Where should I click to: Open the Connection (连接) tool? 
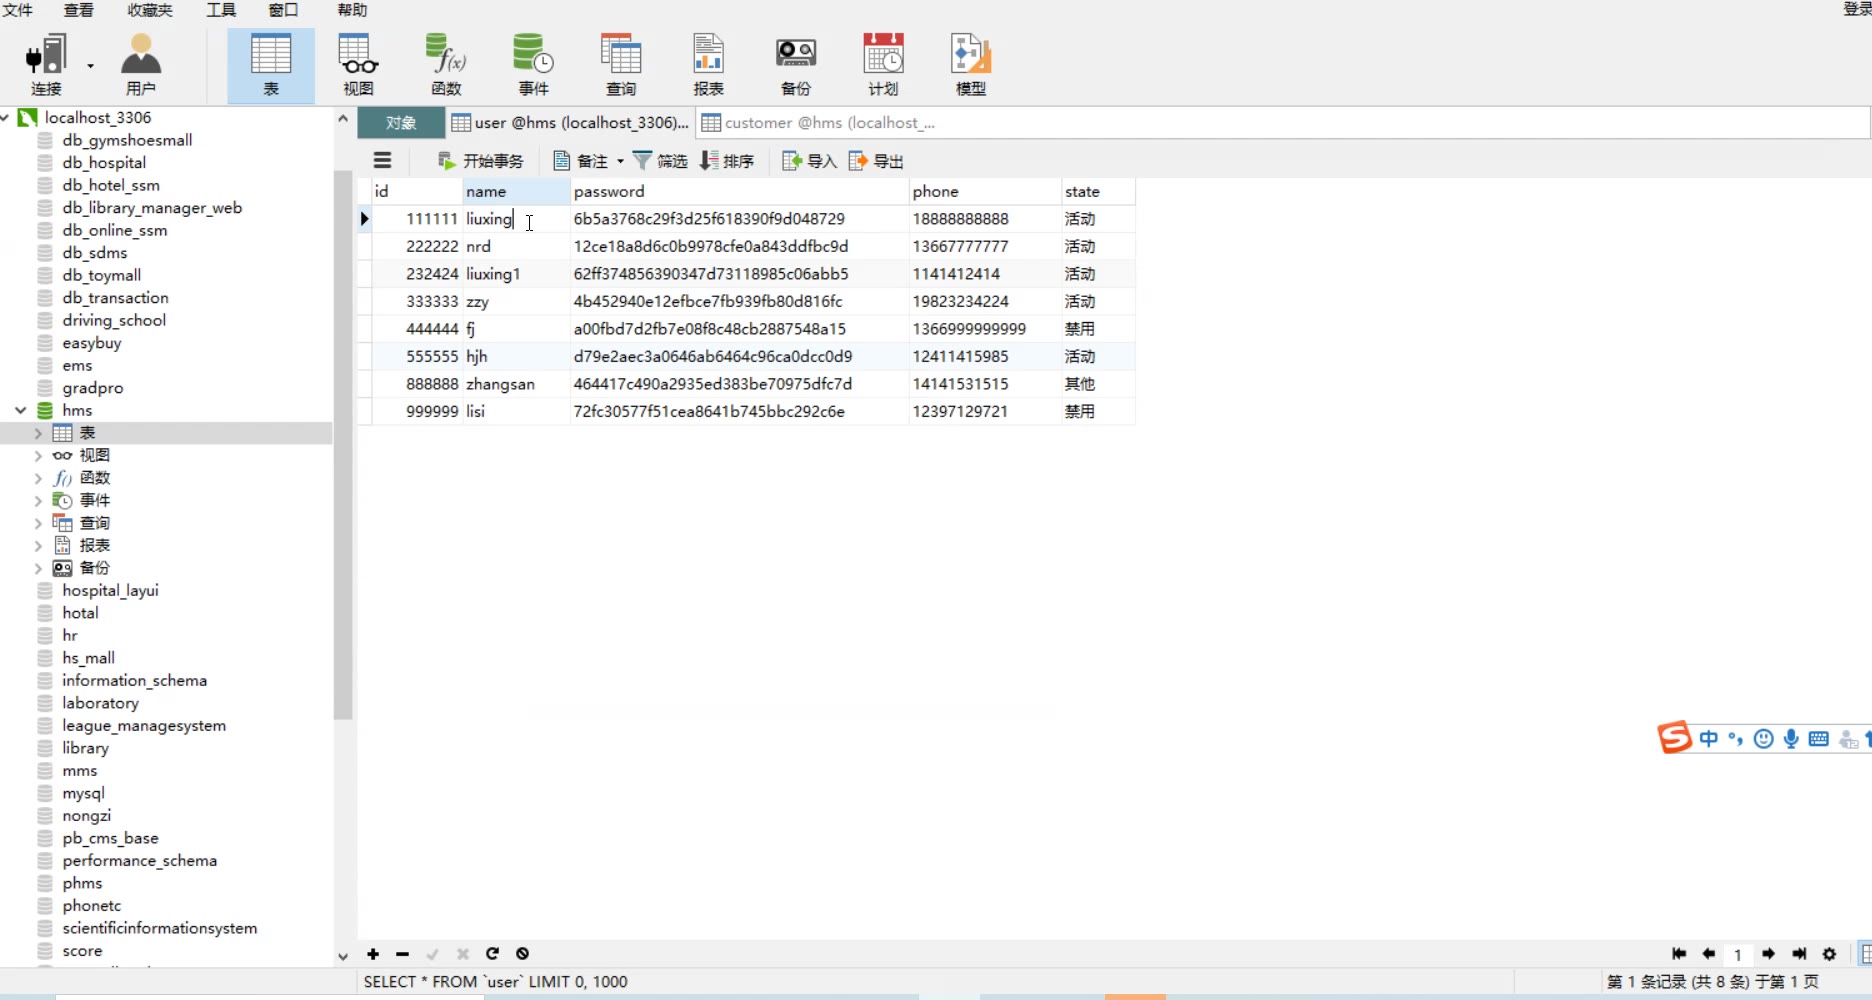point(46,64)
